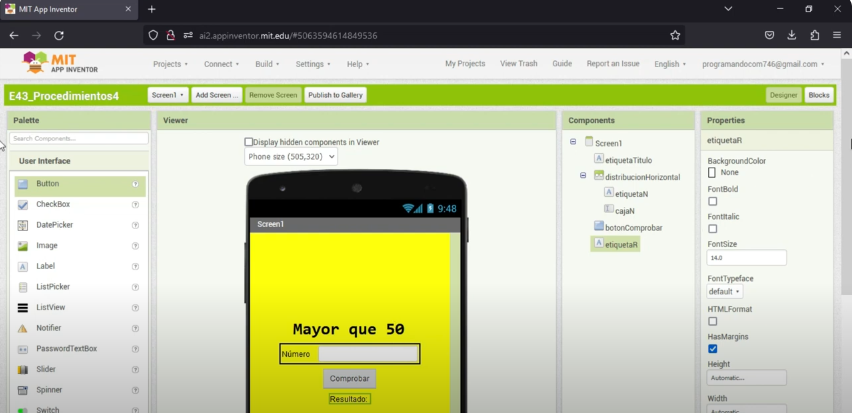Click the BackgroundColor None swatch
The image size is (852, 413).
(712, 173)
